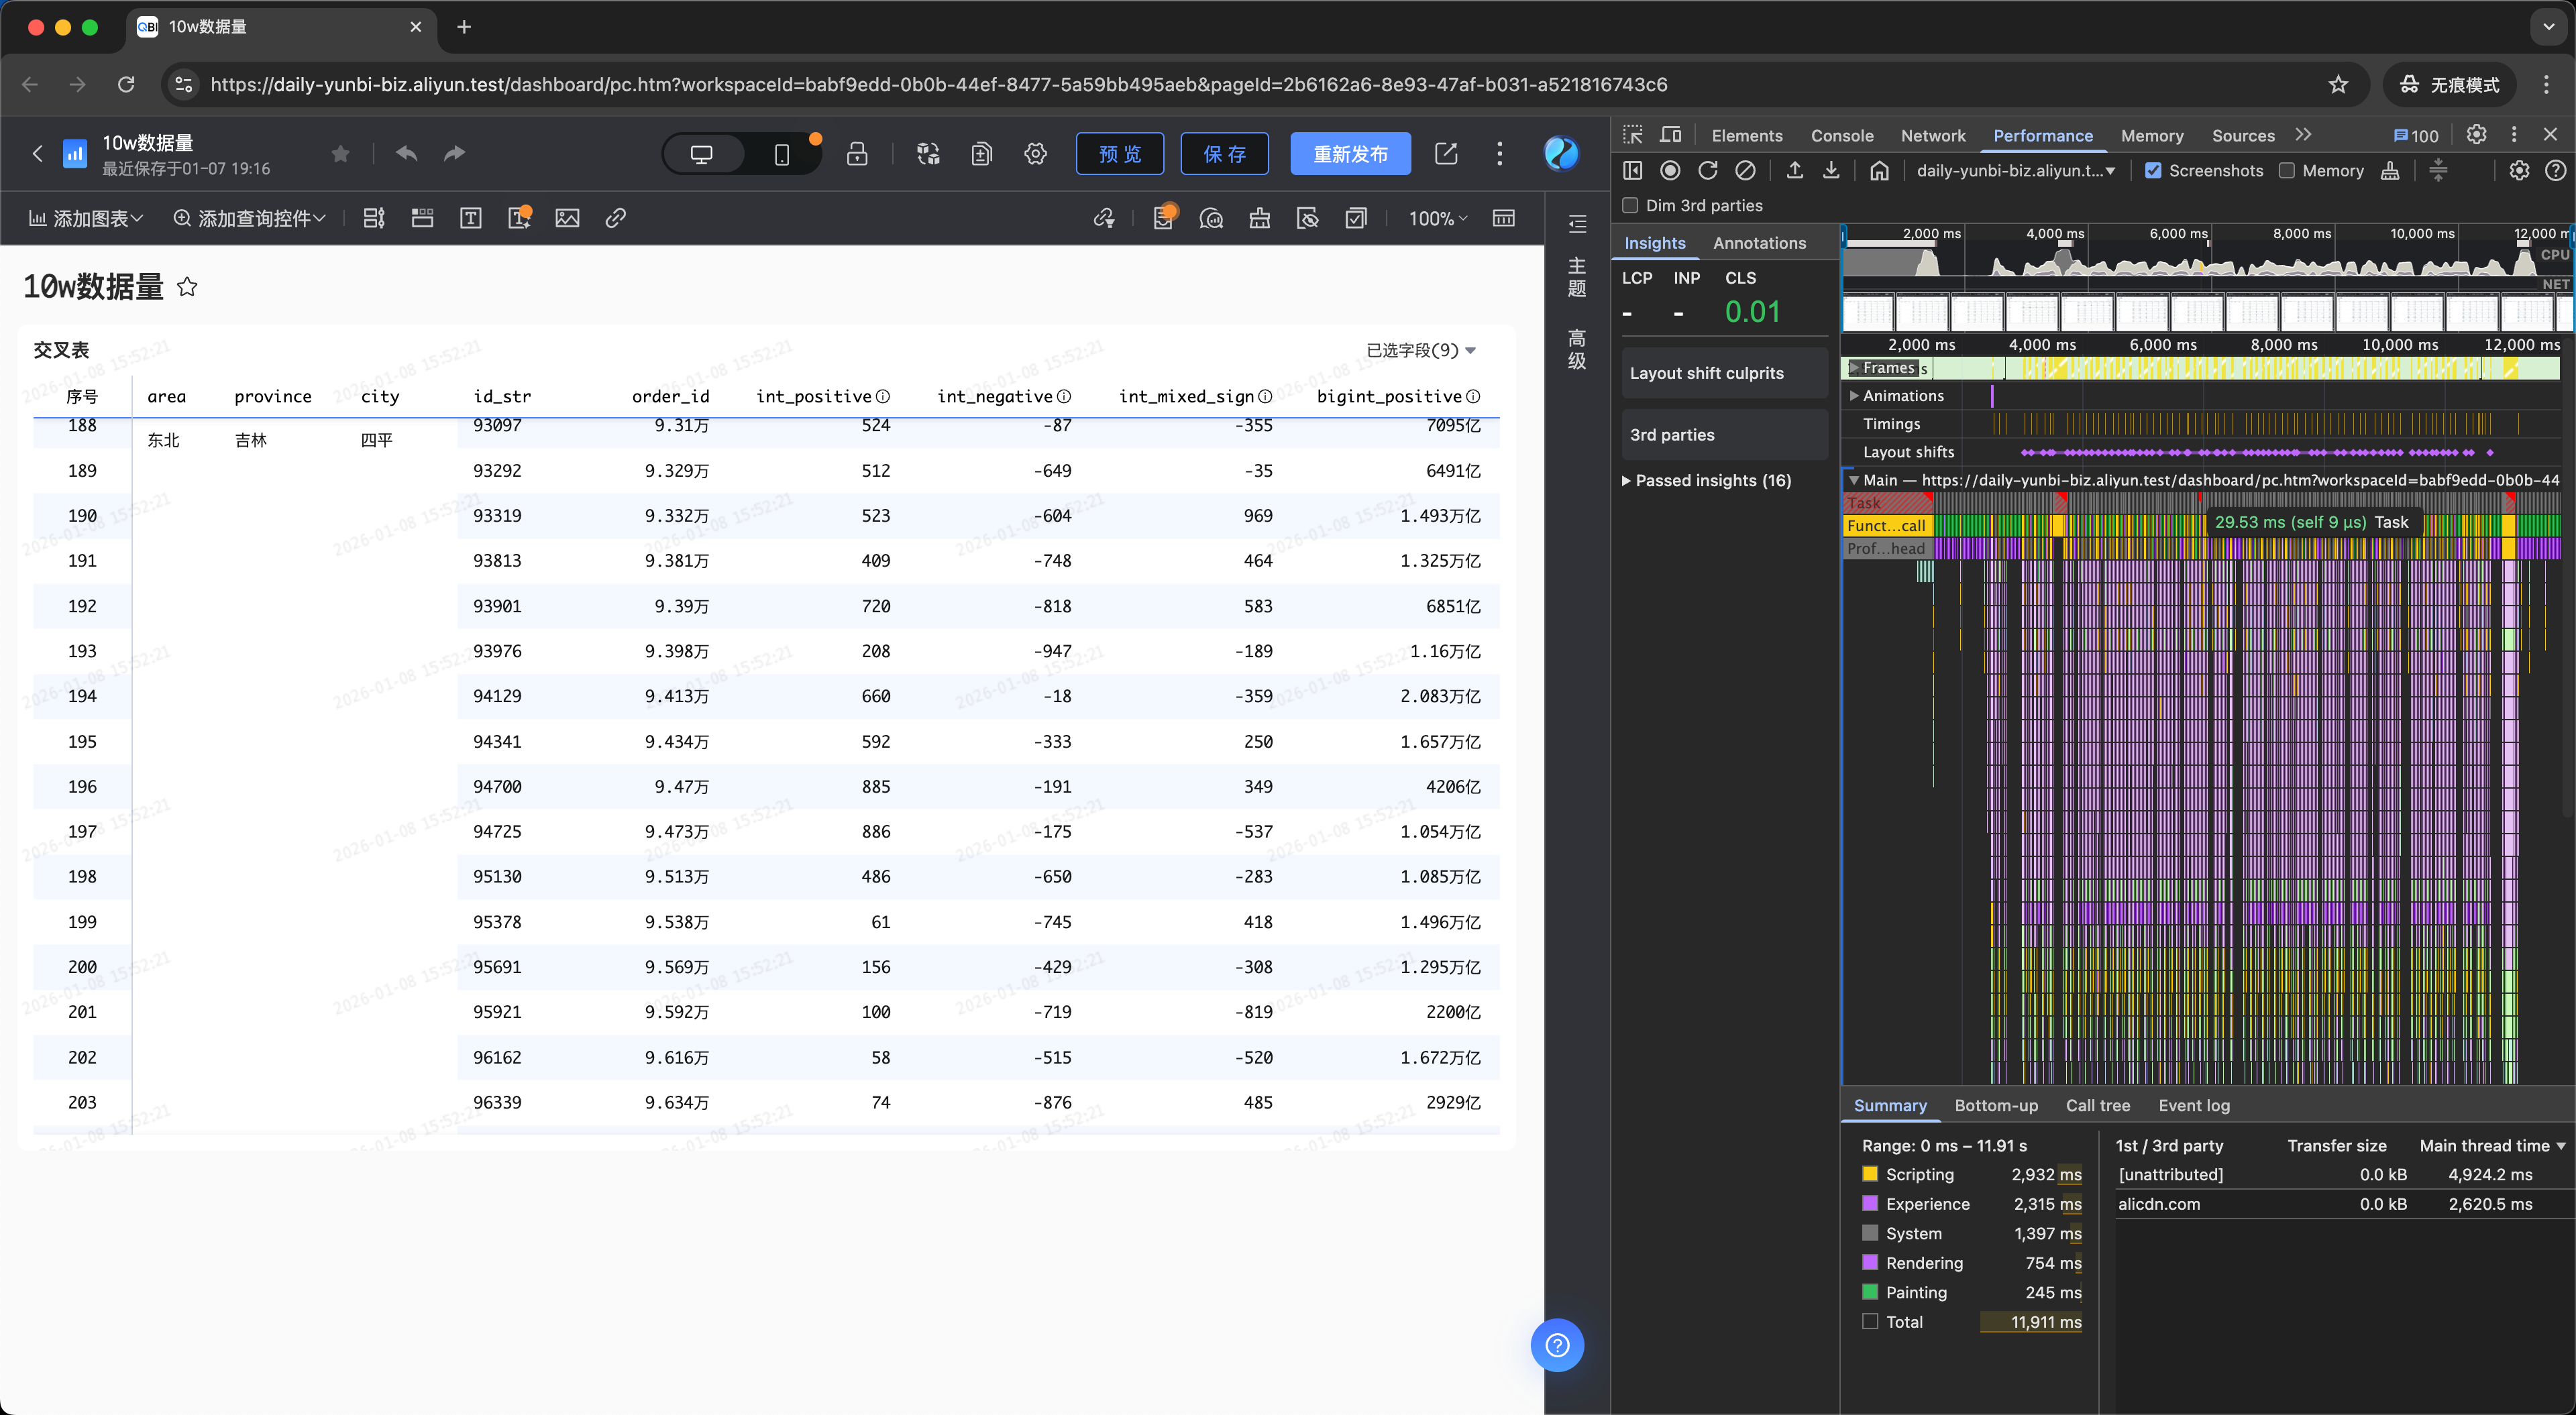Switch to mobile device layout icon
The width and height of the screenshot is (2576, 1415).
(x=782, y=154)
